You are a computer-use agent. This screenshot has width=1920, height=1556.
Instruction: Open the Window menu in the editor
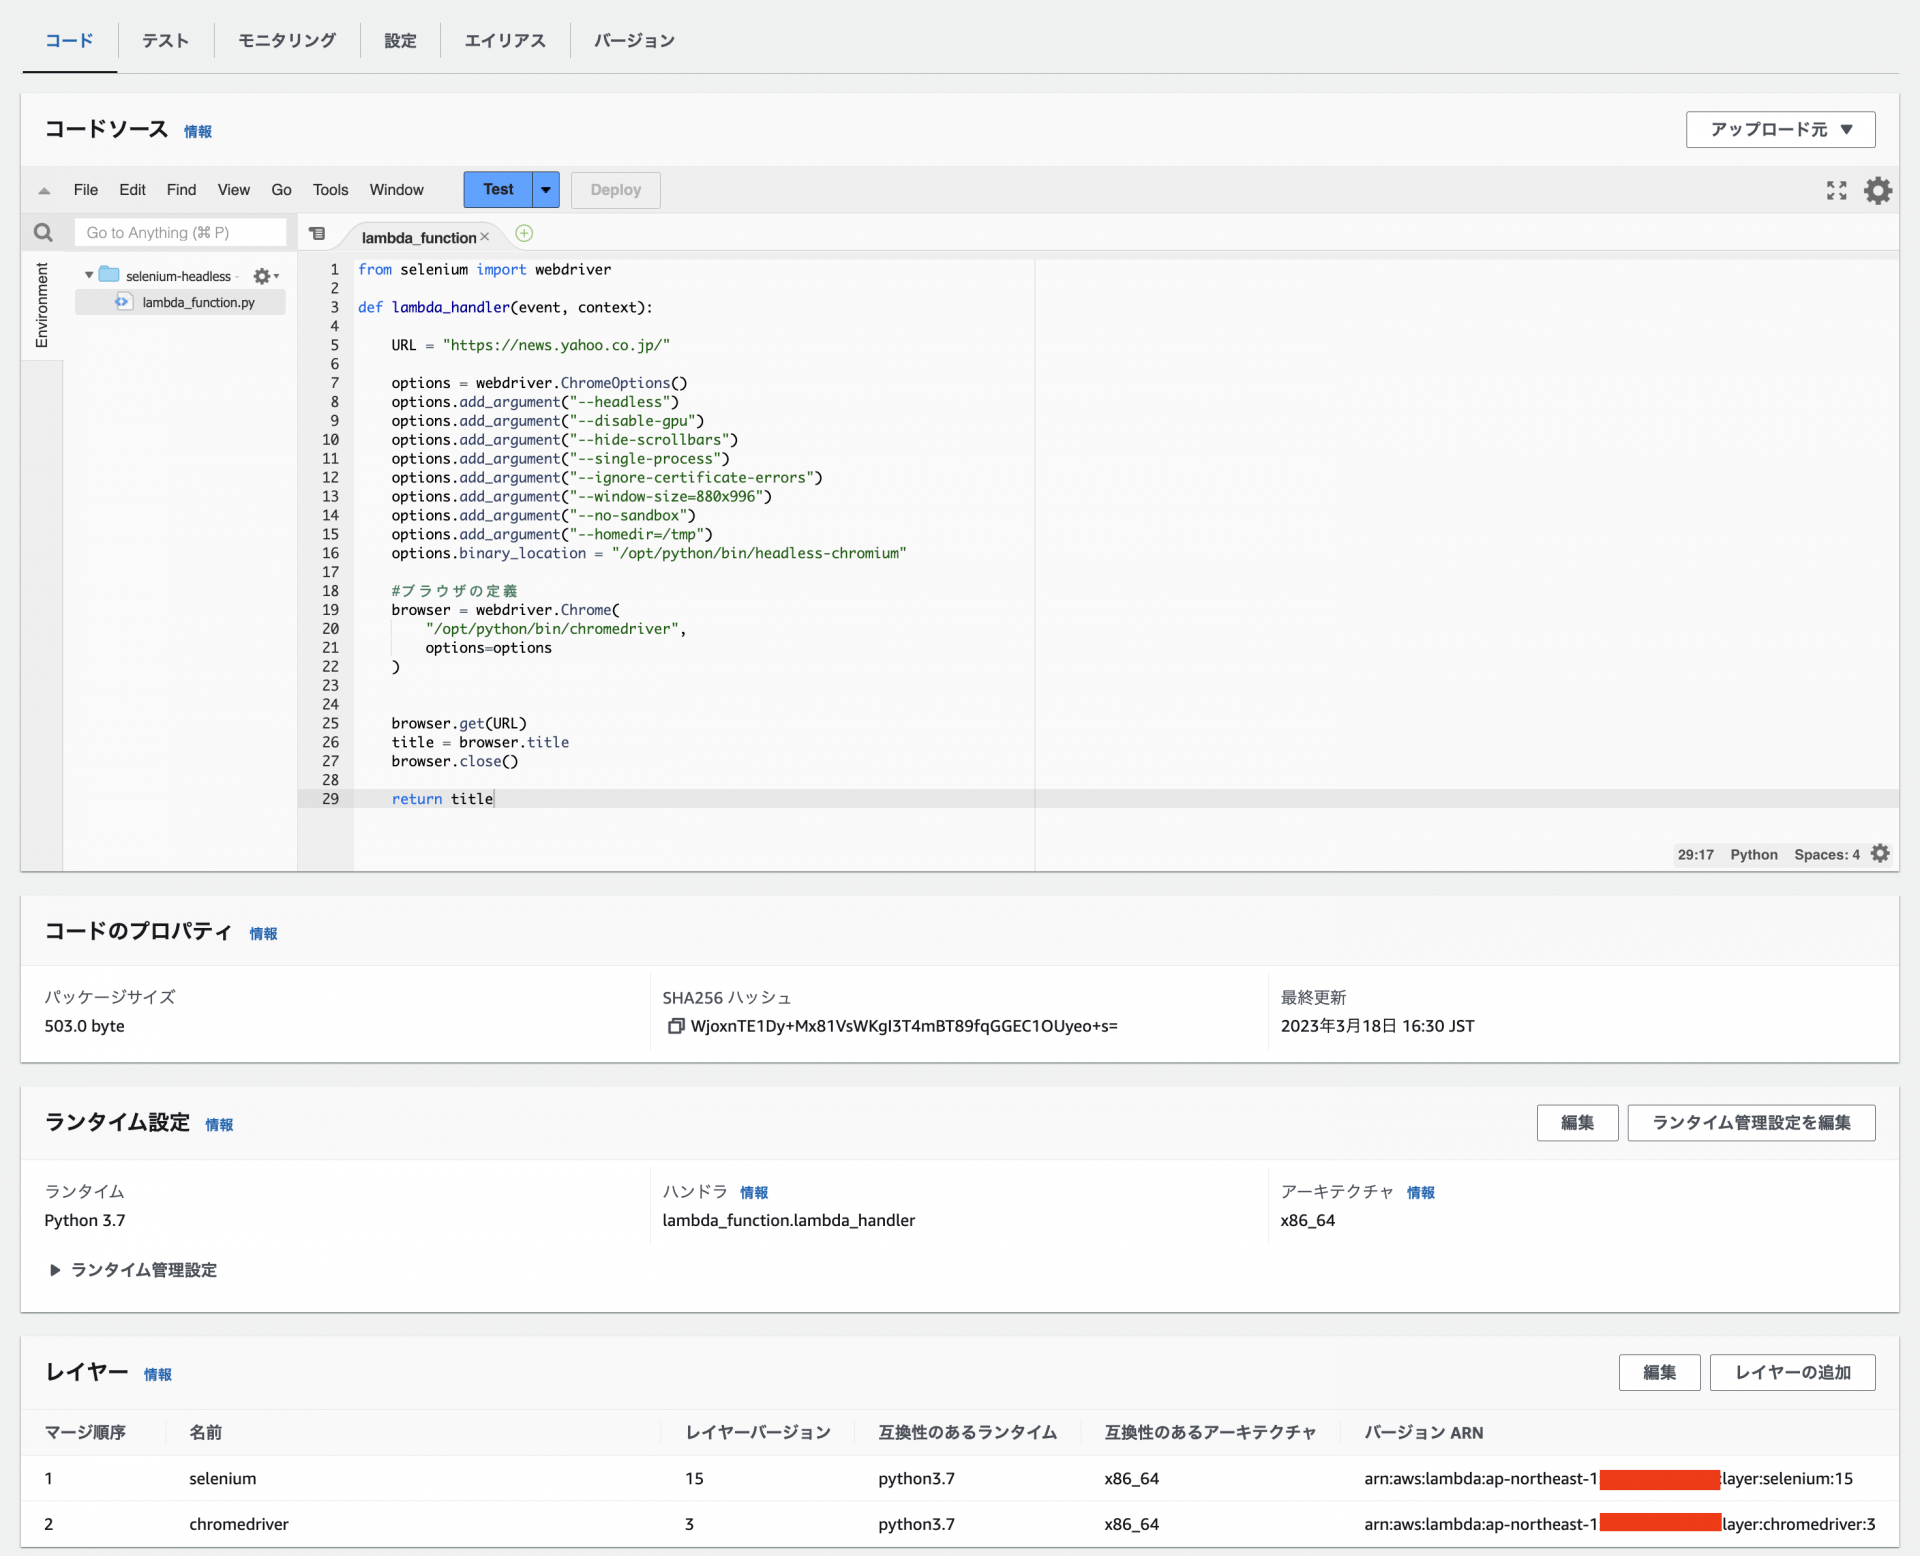point(396,189)
